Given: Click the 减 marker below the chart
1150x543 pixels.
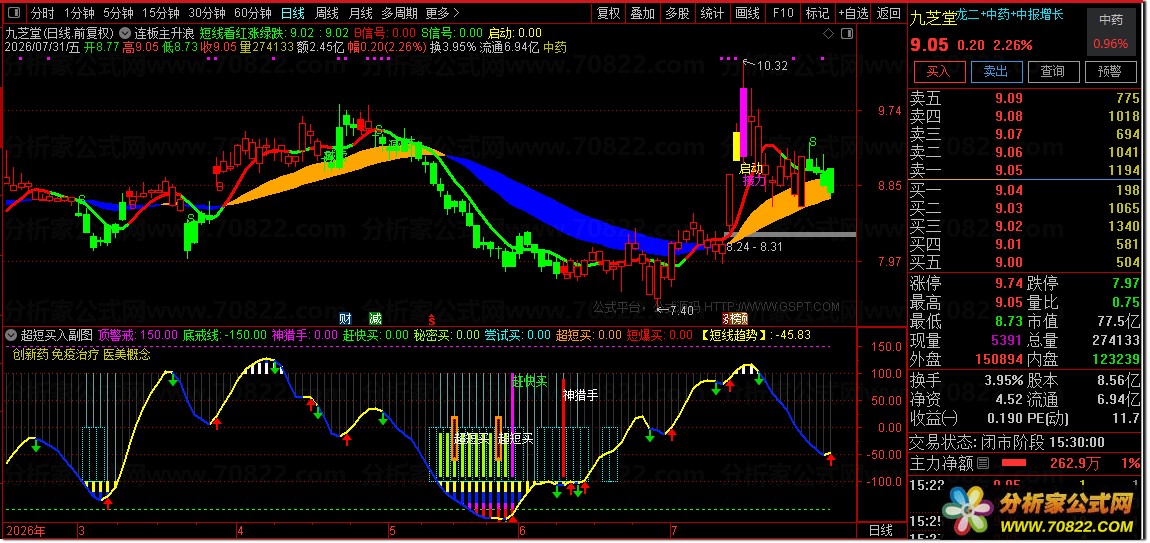Looking at the screenshot, I should coord(376,318).
